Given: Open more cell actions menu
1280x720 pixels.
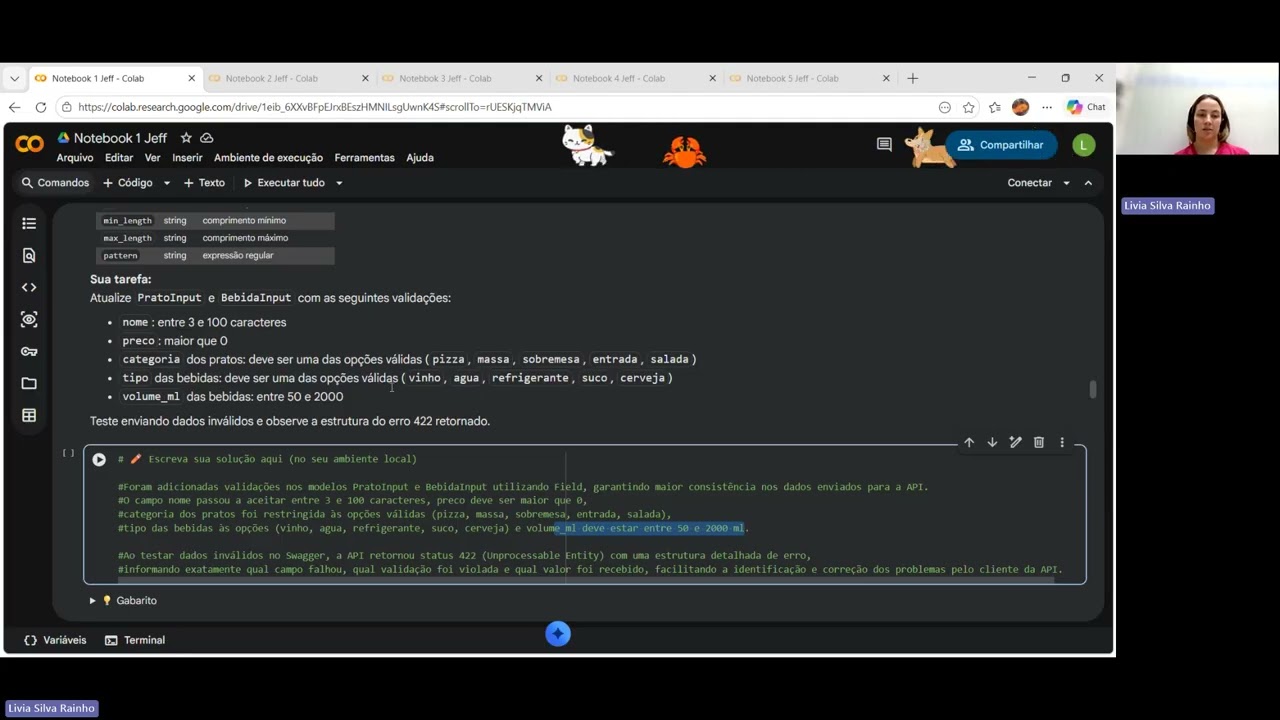Looking at the screenshot, I should pos(1062,442).
